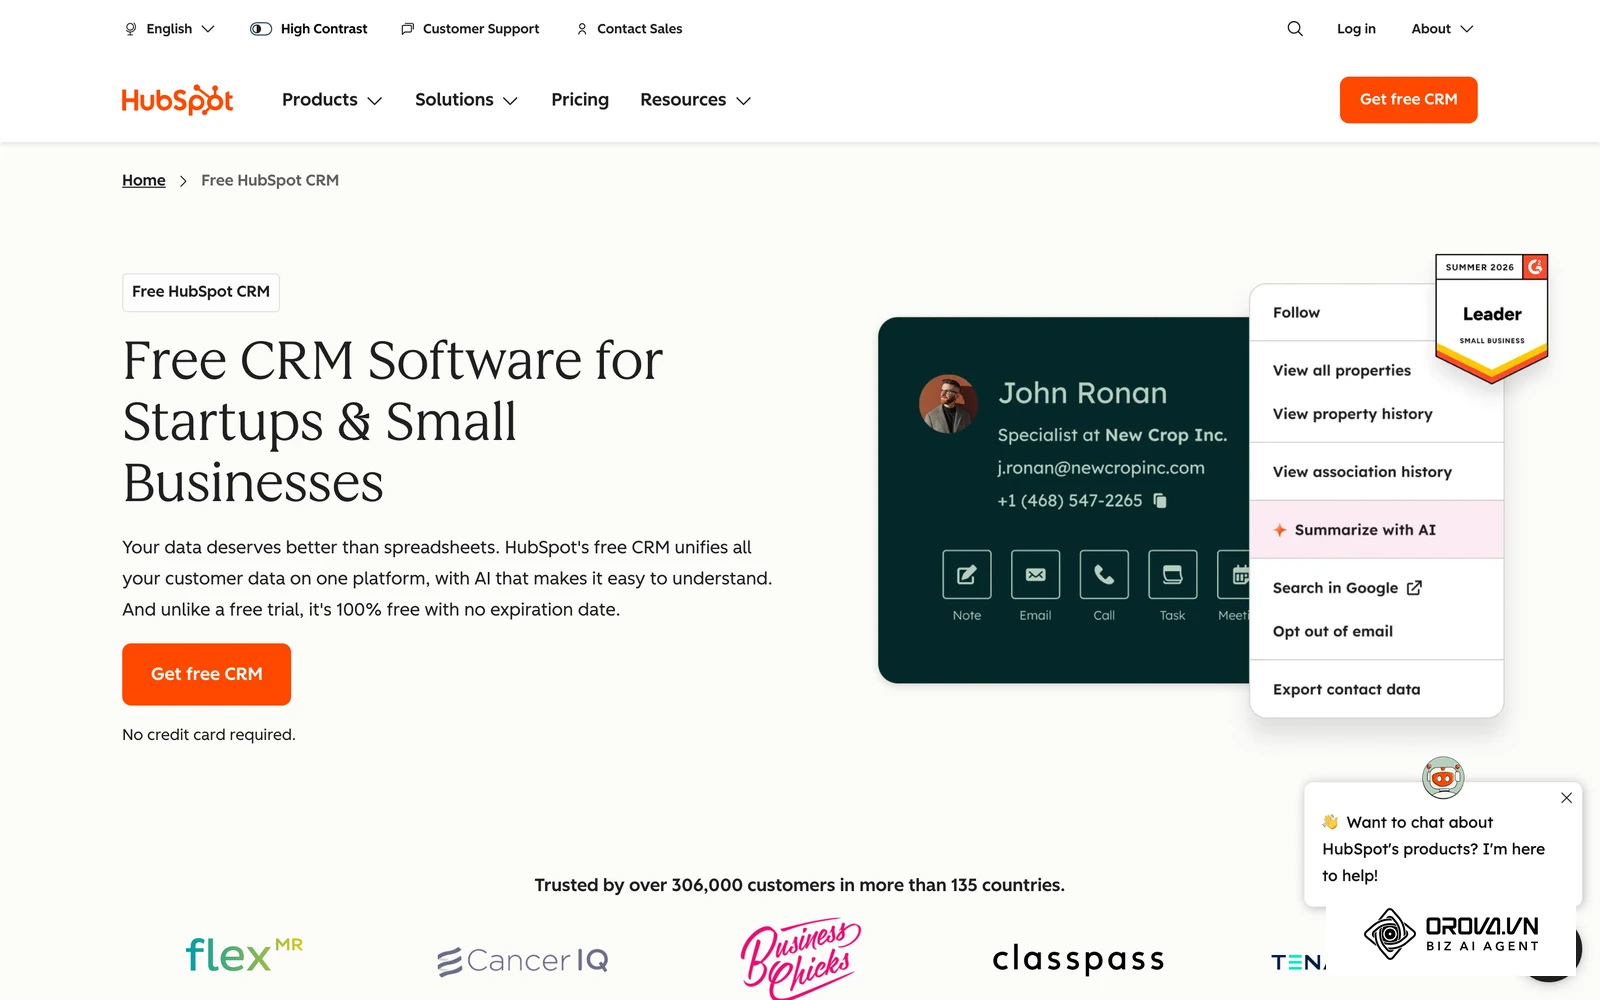
Task: Open Customer Support link
Action: (470, 29)
